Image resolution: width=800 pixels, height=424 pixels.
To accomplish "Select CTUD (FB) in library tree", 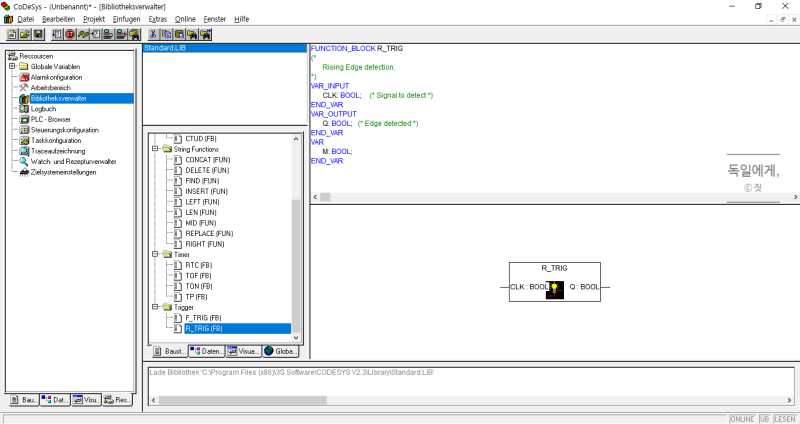I will pos(201,139).
